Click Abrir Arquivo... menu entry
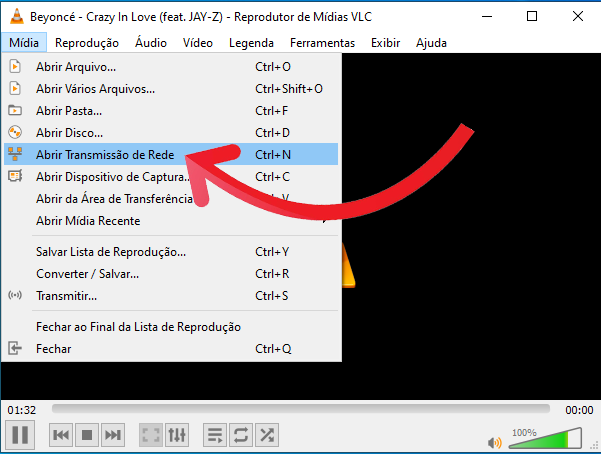 coord(76,67)
